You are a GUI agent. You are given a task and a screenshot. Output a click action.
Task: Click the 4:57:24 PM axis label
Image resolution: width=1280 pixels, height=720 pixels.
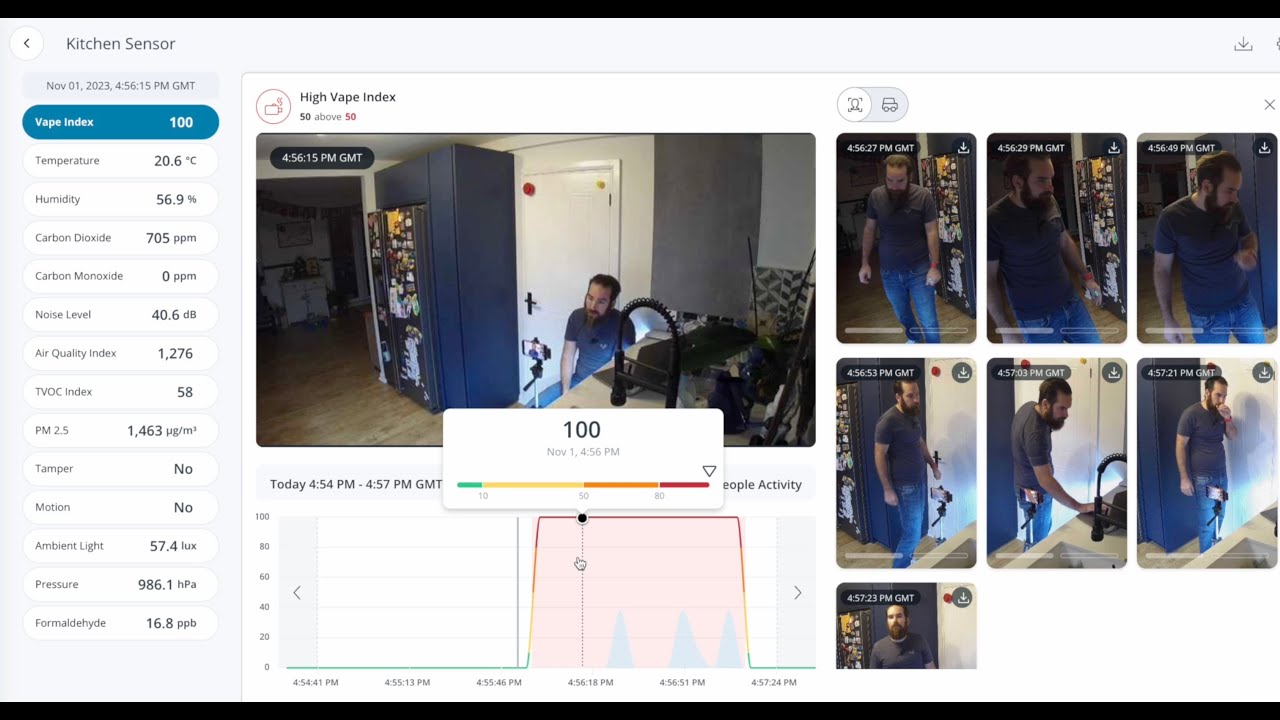(773, 683)
